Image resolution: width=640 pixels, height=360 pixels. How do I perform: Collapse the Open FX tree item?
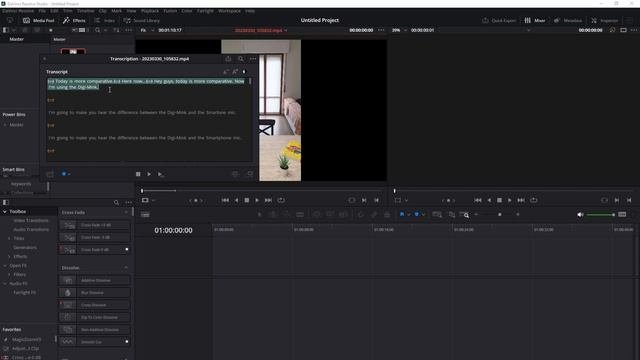coord(5,266)
